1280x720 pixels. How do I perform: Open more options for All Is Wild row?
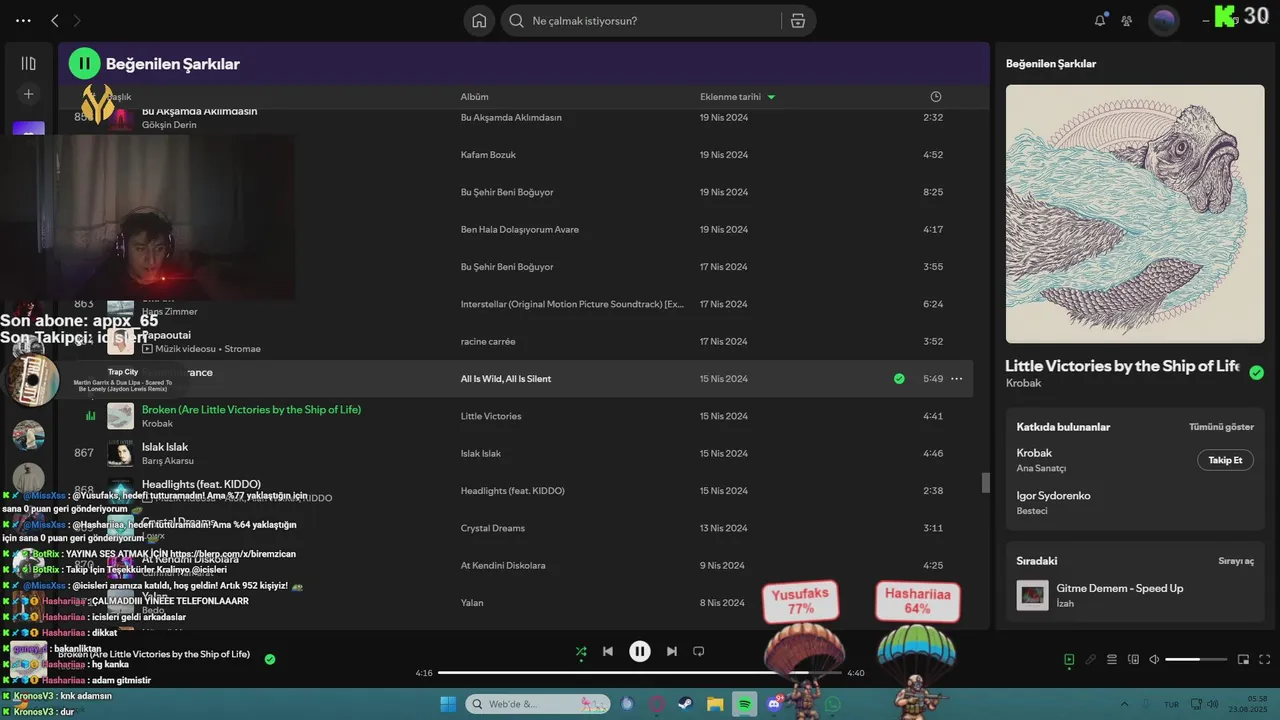(x=957, y=379)
